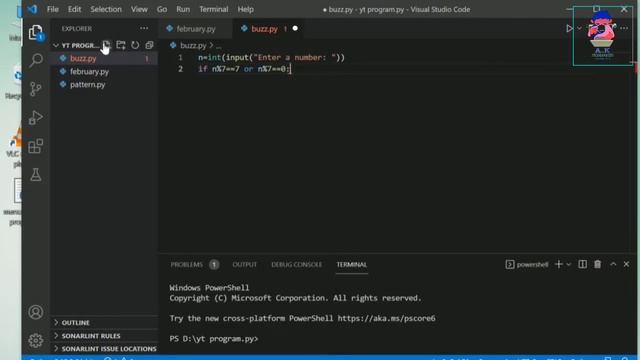Screen dimensions: 640x360
Task: Open run options dropdown beside play button
Action: point(579,29)
